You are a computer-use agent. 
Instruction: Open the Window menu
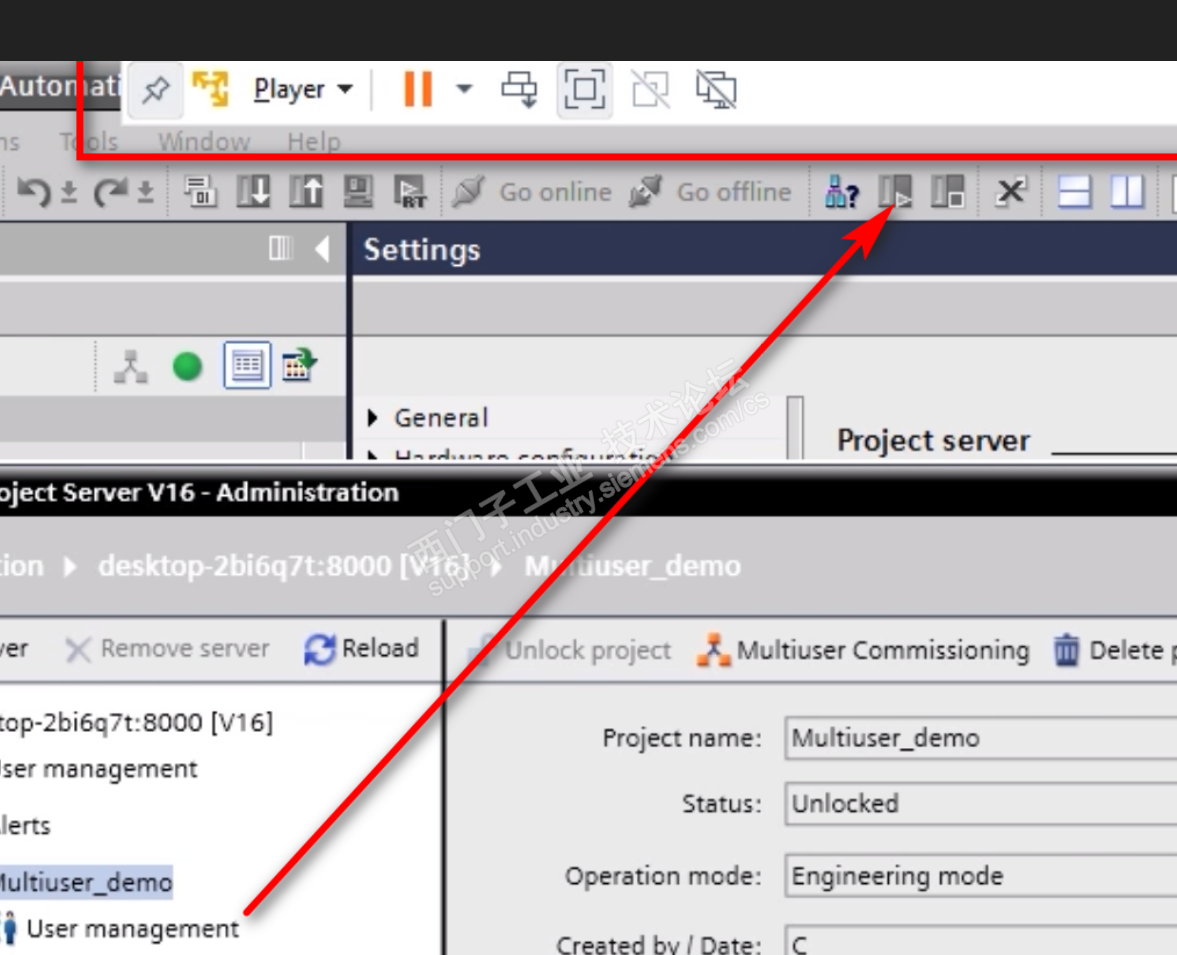[x=203, y=141]
